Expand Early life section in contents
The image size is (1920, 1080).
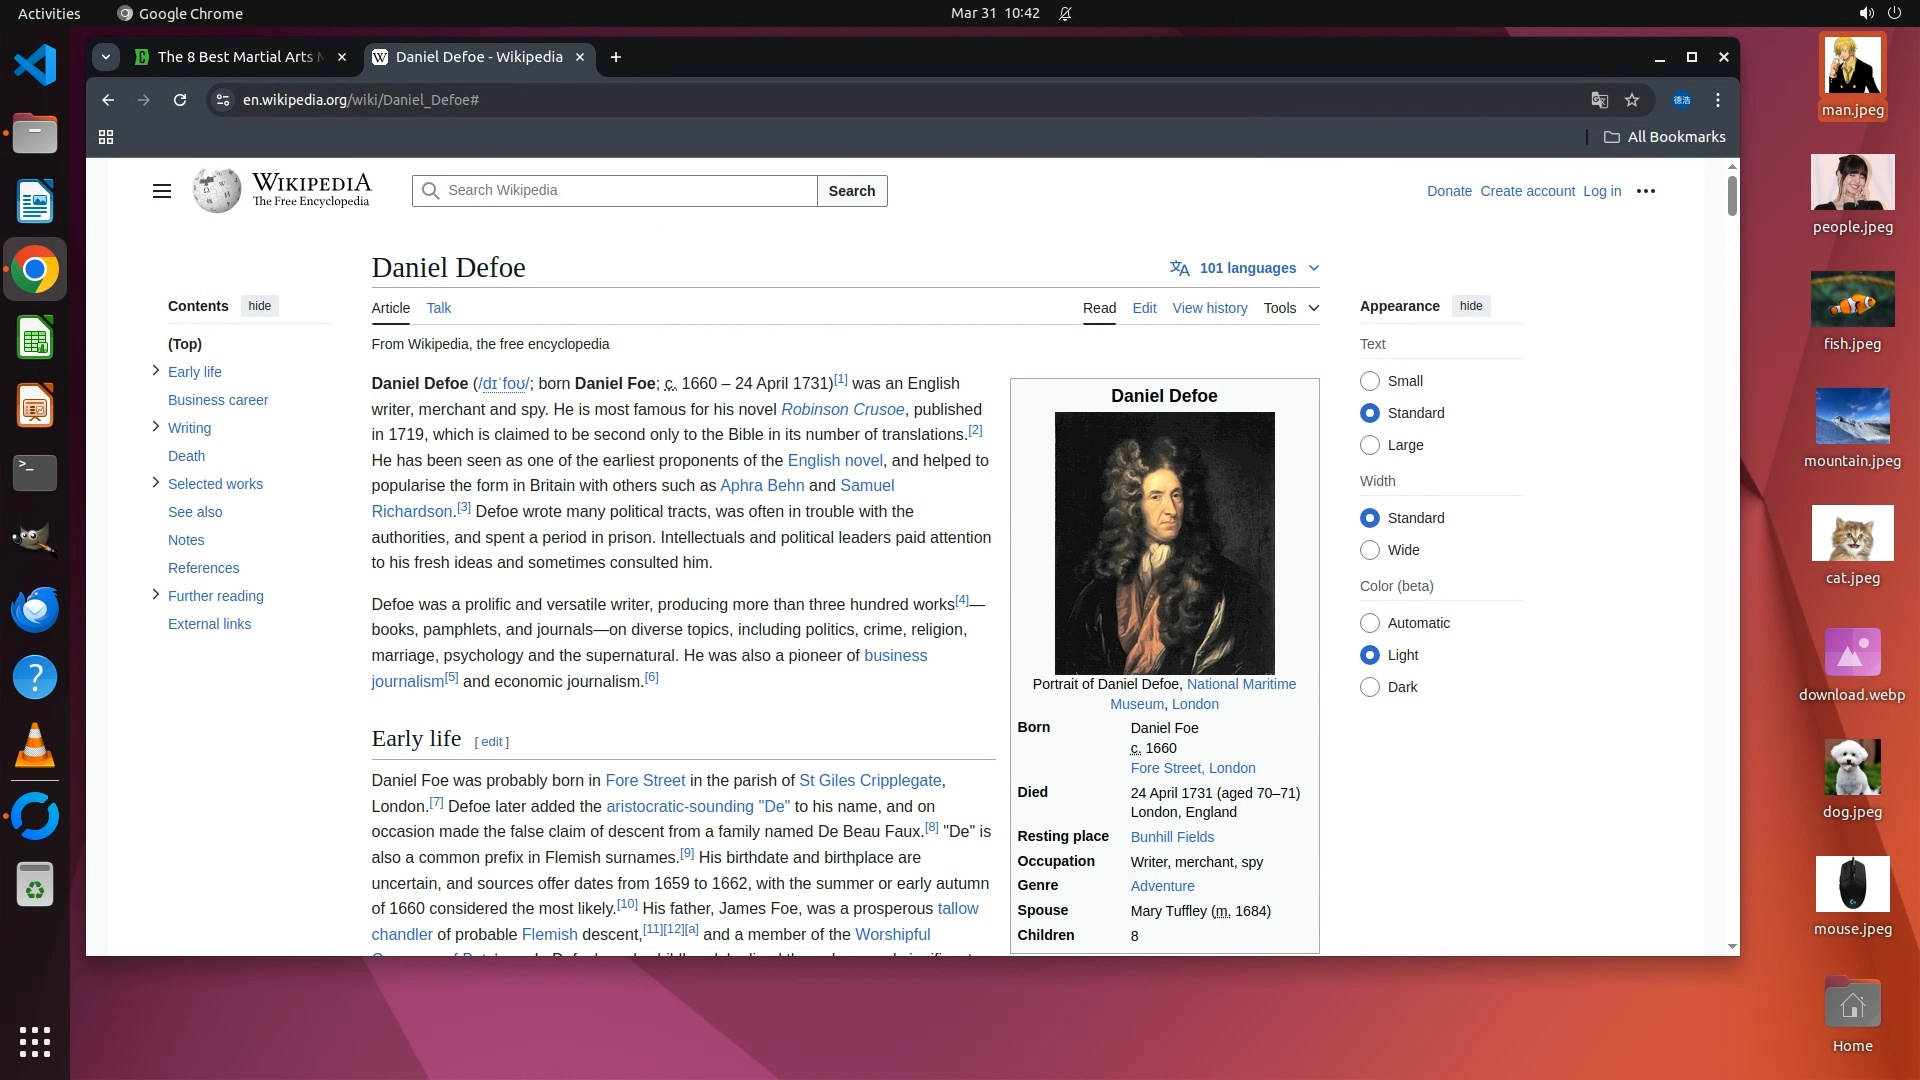(x=156, y=371)
